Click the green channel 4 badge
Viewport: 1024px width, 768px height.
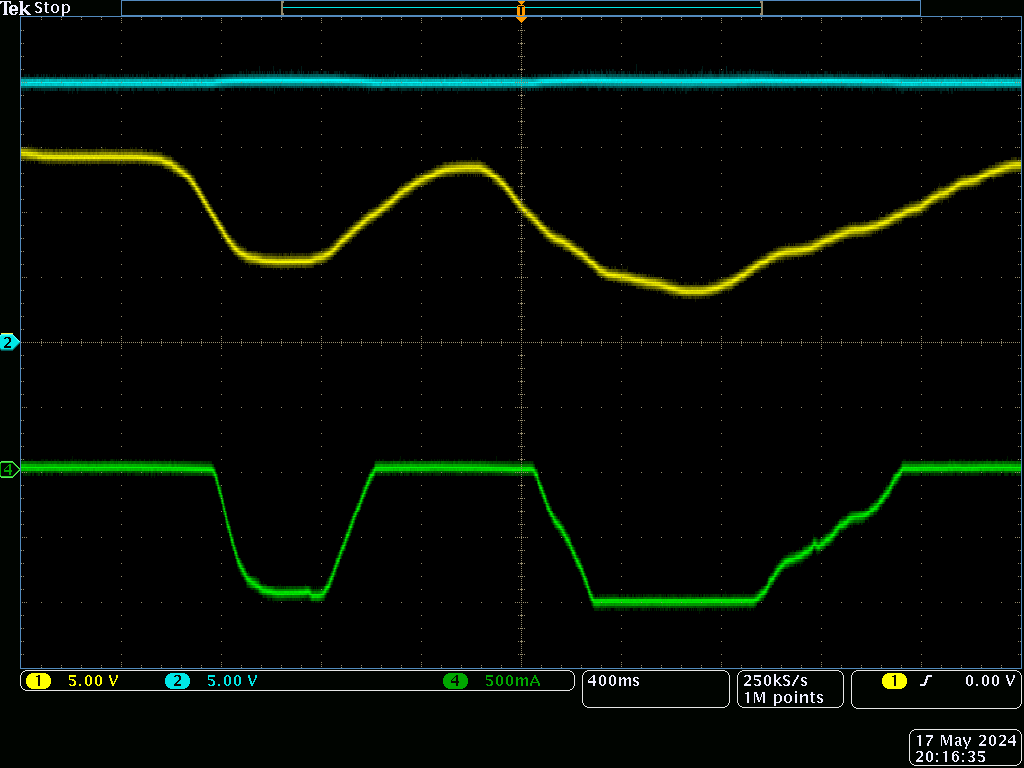[x=456, y=682]
